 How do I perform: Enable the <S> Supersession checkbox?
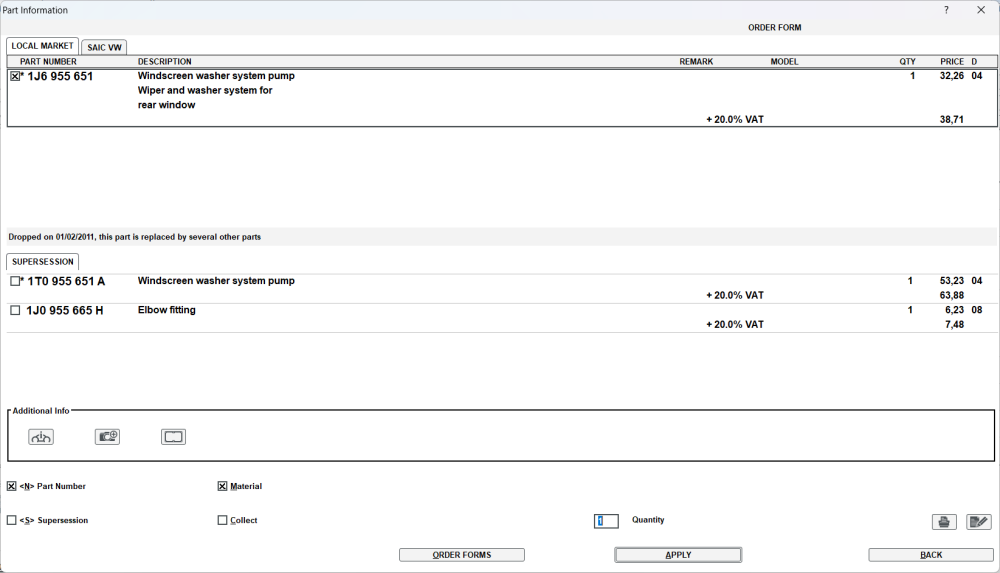point(11,521)
